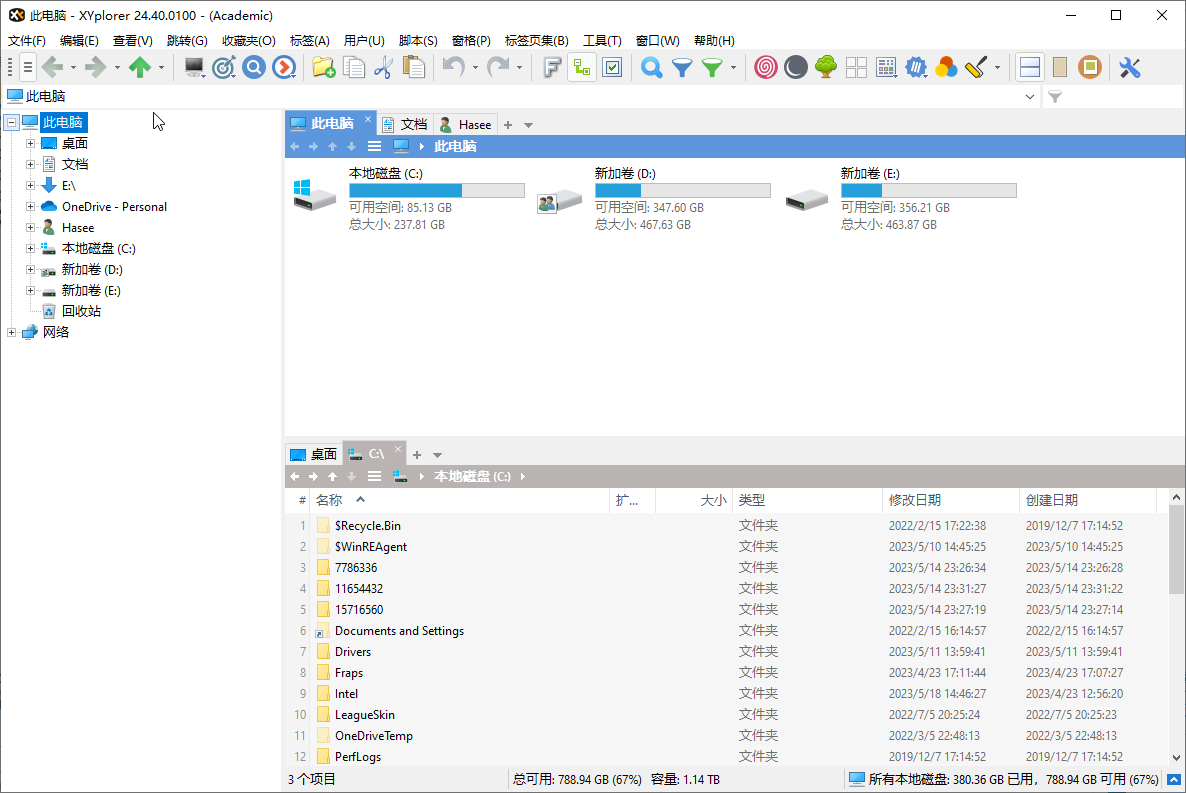Click the four-squares views icon
Viewport: 1186px width, 793px height.
pyautogui.click(x=856, y=67)
